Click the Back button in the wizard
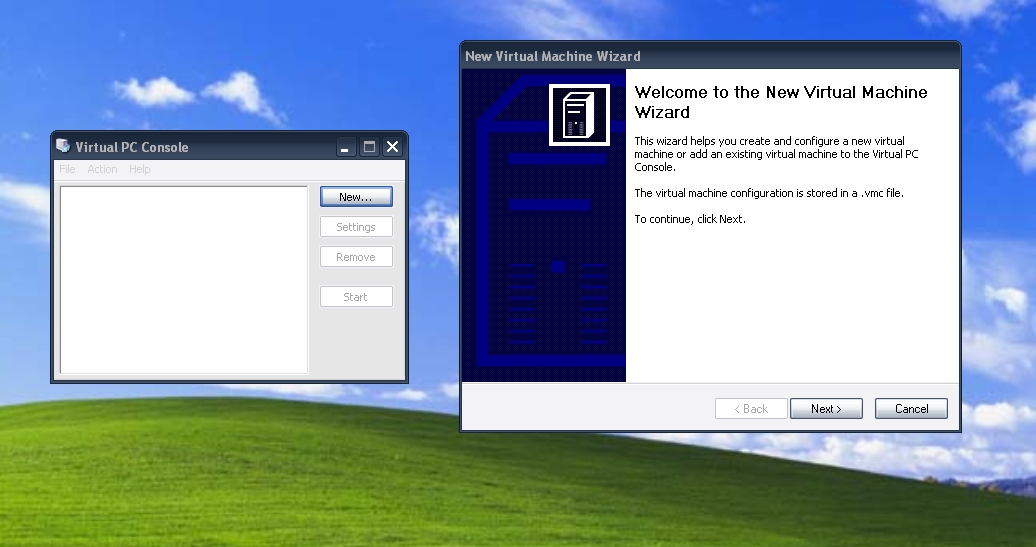This screenshot has height=547, width=1036. point(751,409)
